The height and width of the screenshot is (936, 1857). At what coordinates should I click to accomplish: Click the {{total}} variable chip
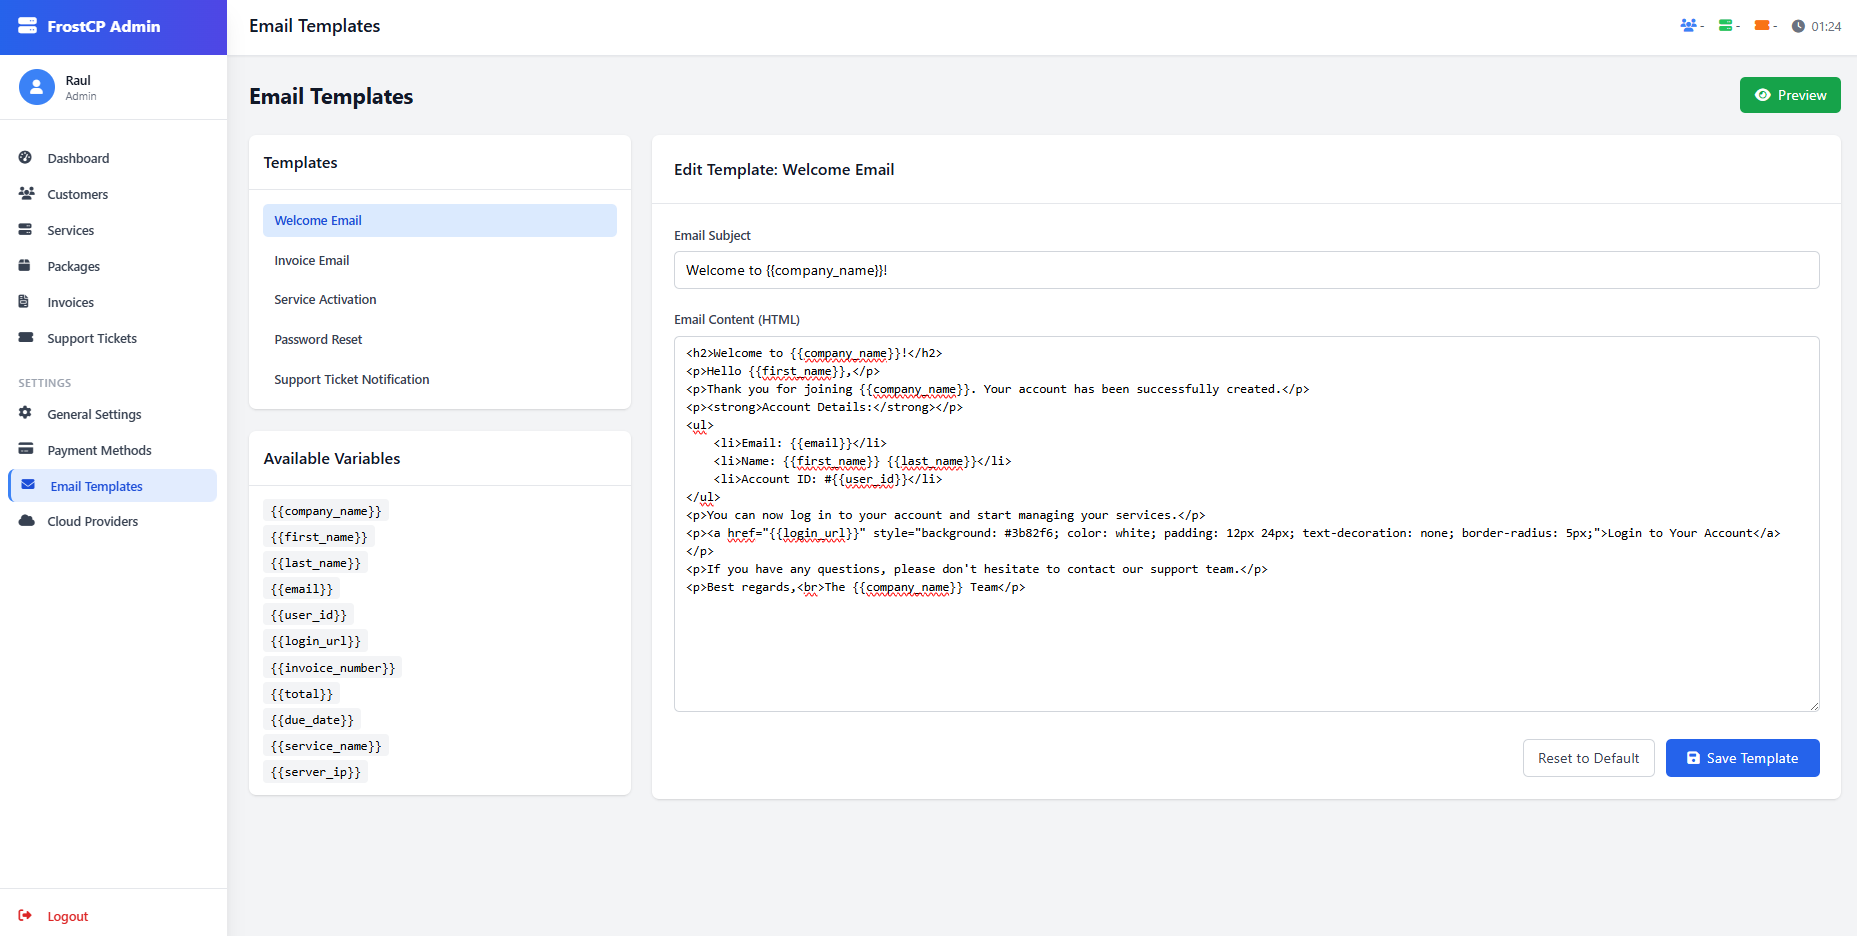tap(302, 694)
